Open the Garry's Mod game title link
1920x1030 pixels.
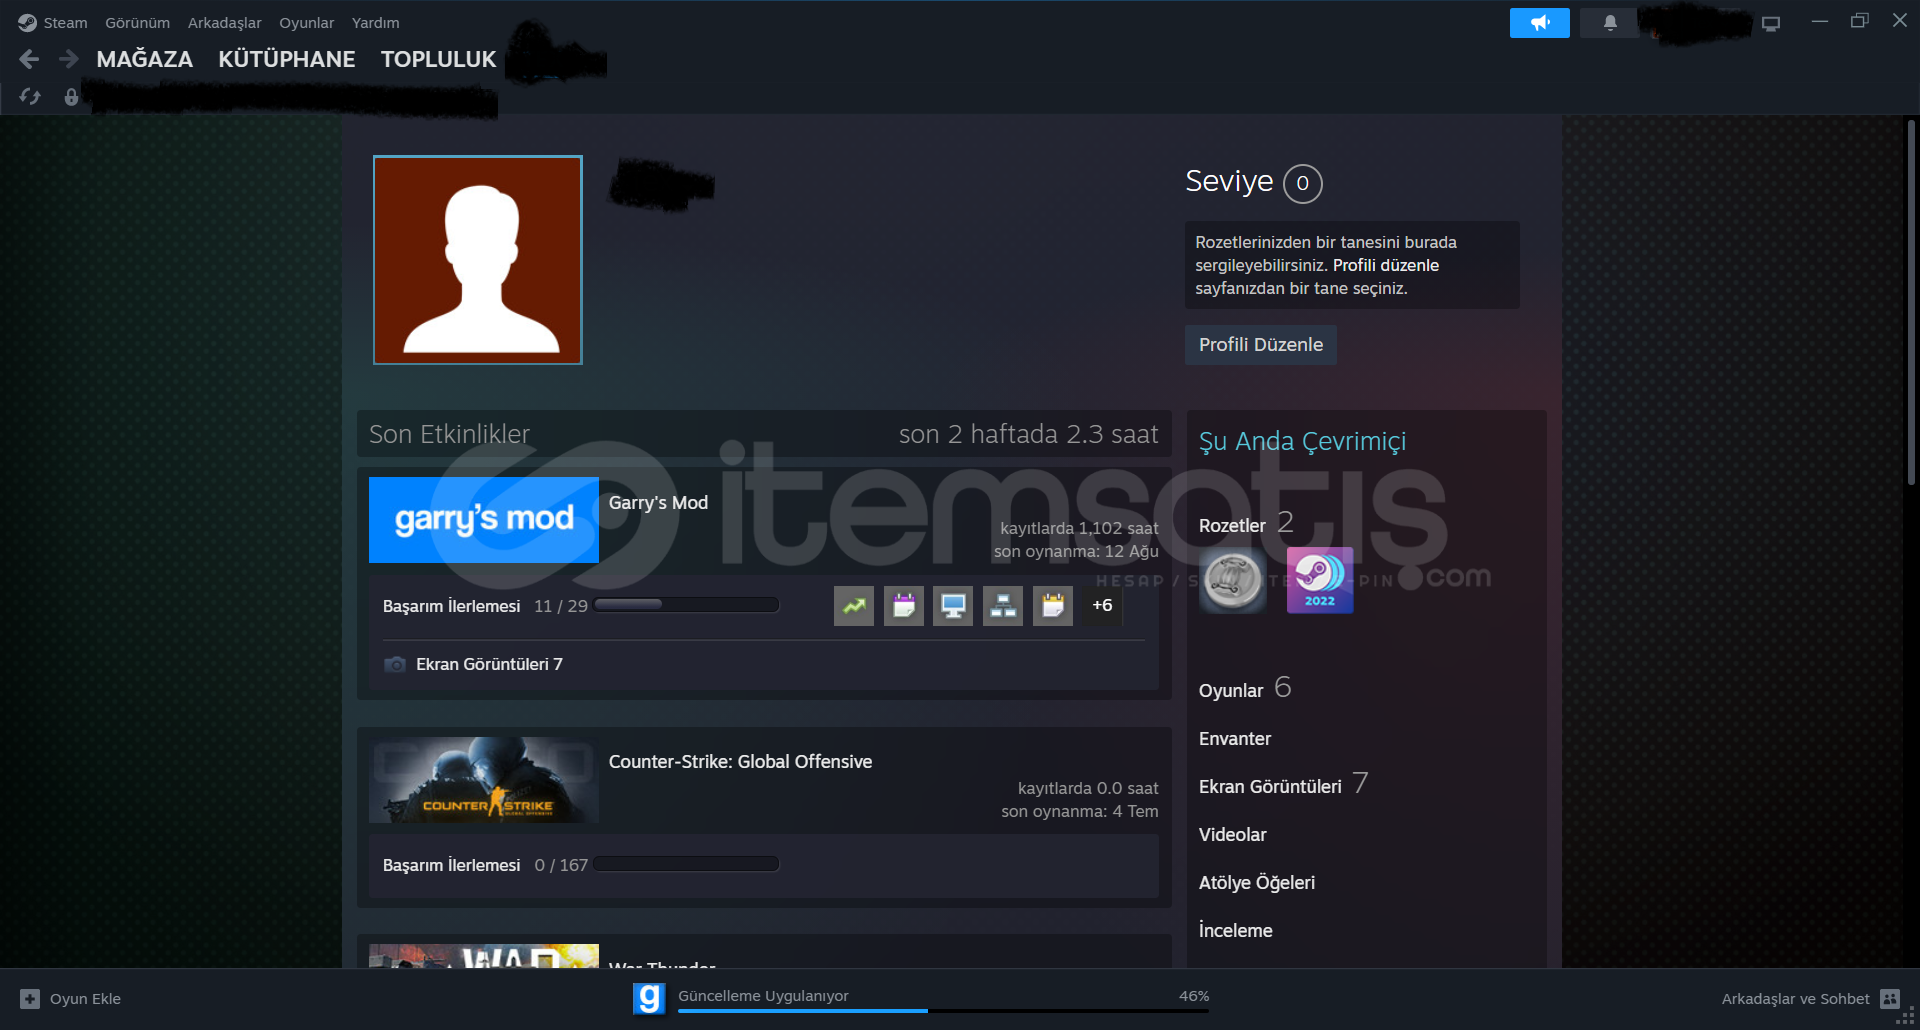(x=658, y=502)
